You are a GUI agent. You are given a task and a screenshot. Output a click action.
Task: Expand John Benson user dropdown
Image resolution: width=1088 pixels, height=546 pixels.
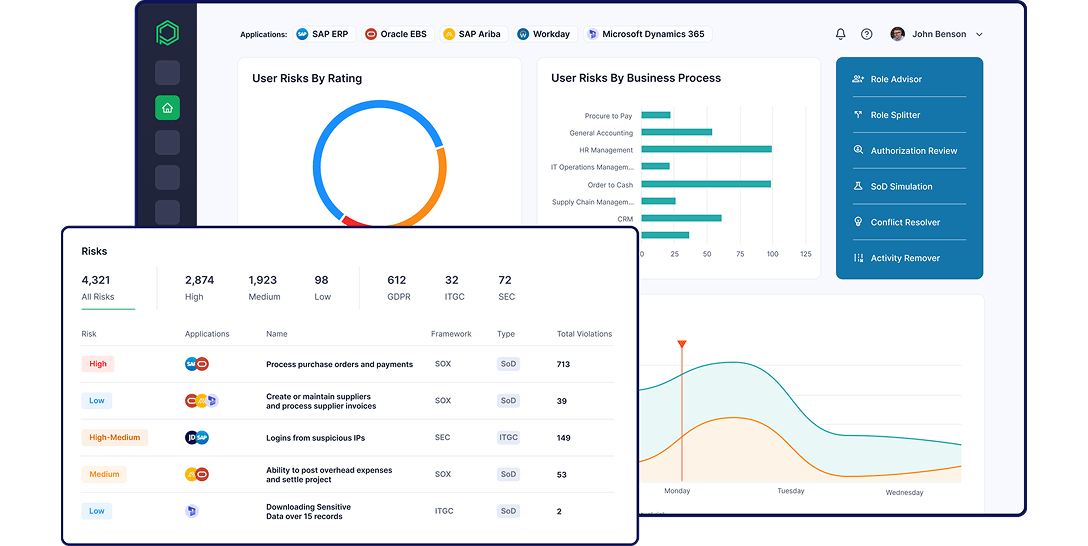point(938,34)
